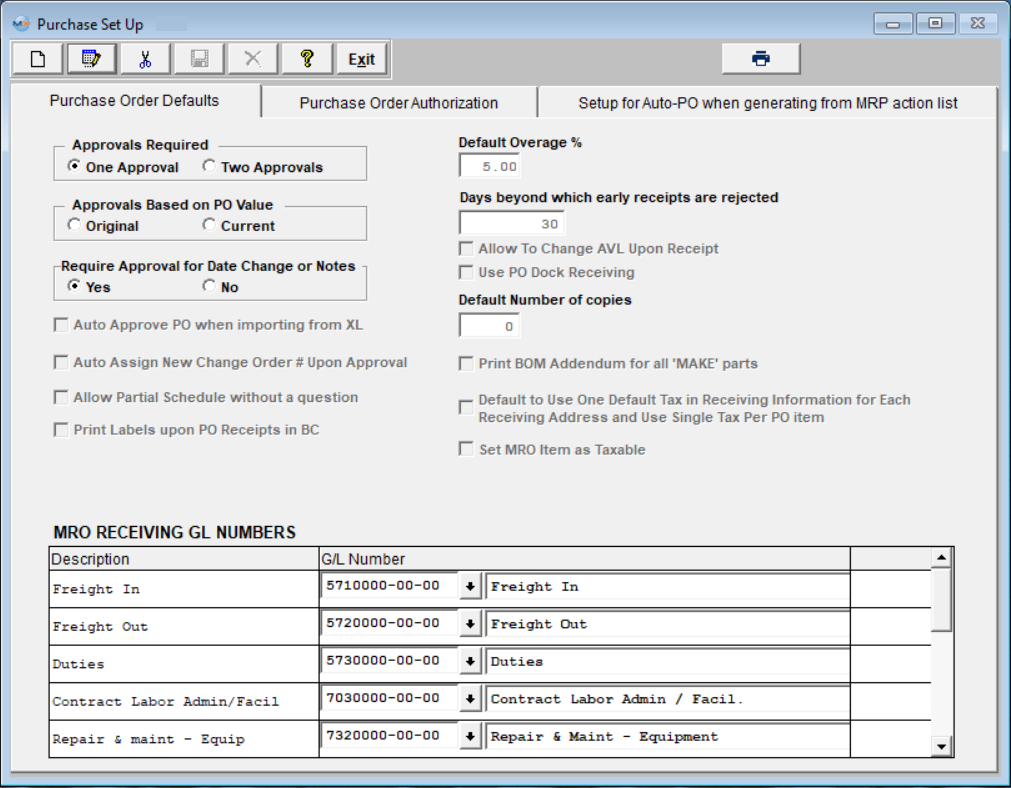
Task: Open the Repair & maint G/L number dropdown
Action: point(470,736)
